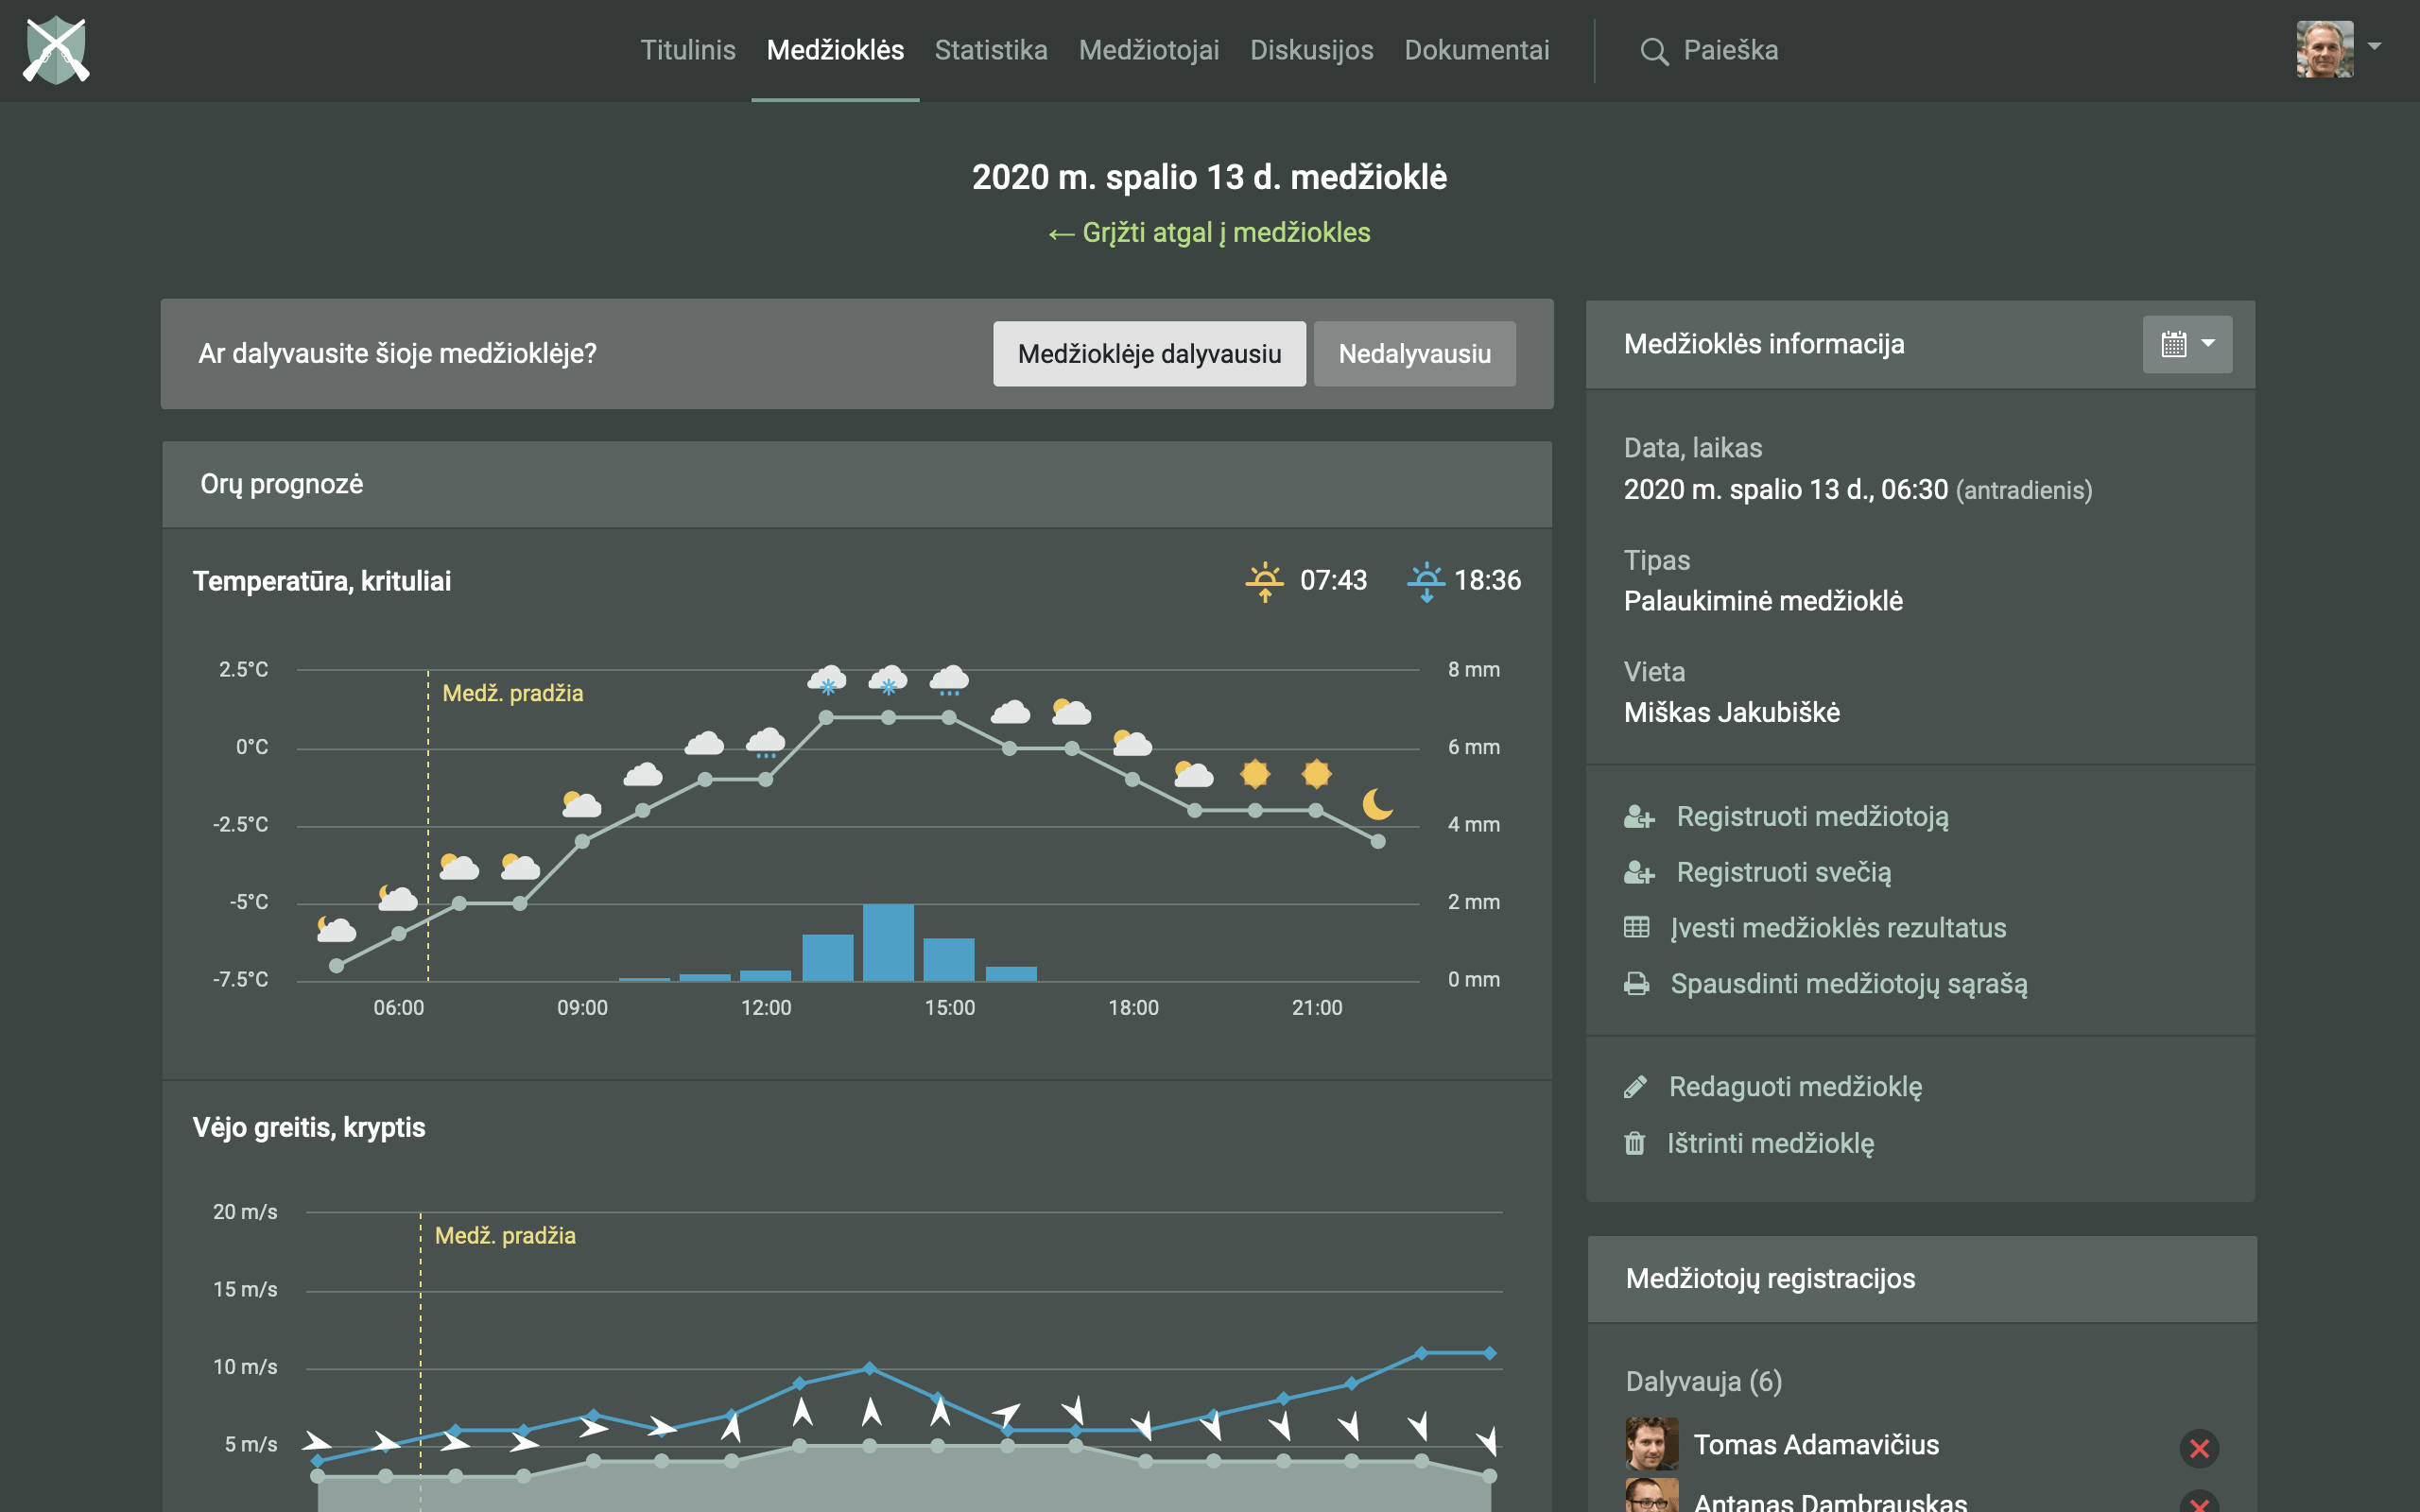
Task: Click the table icon for entering results
Action: [x=1637, y=928]
